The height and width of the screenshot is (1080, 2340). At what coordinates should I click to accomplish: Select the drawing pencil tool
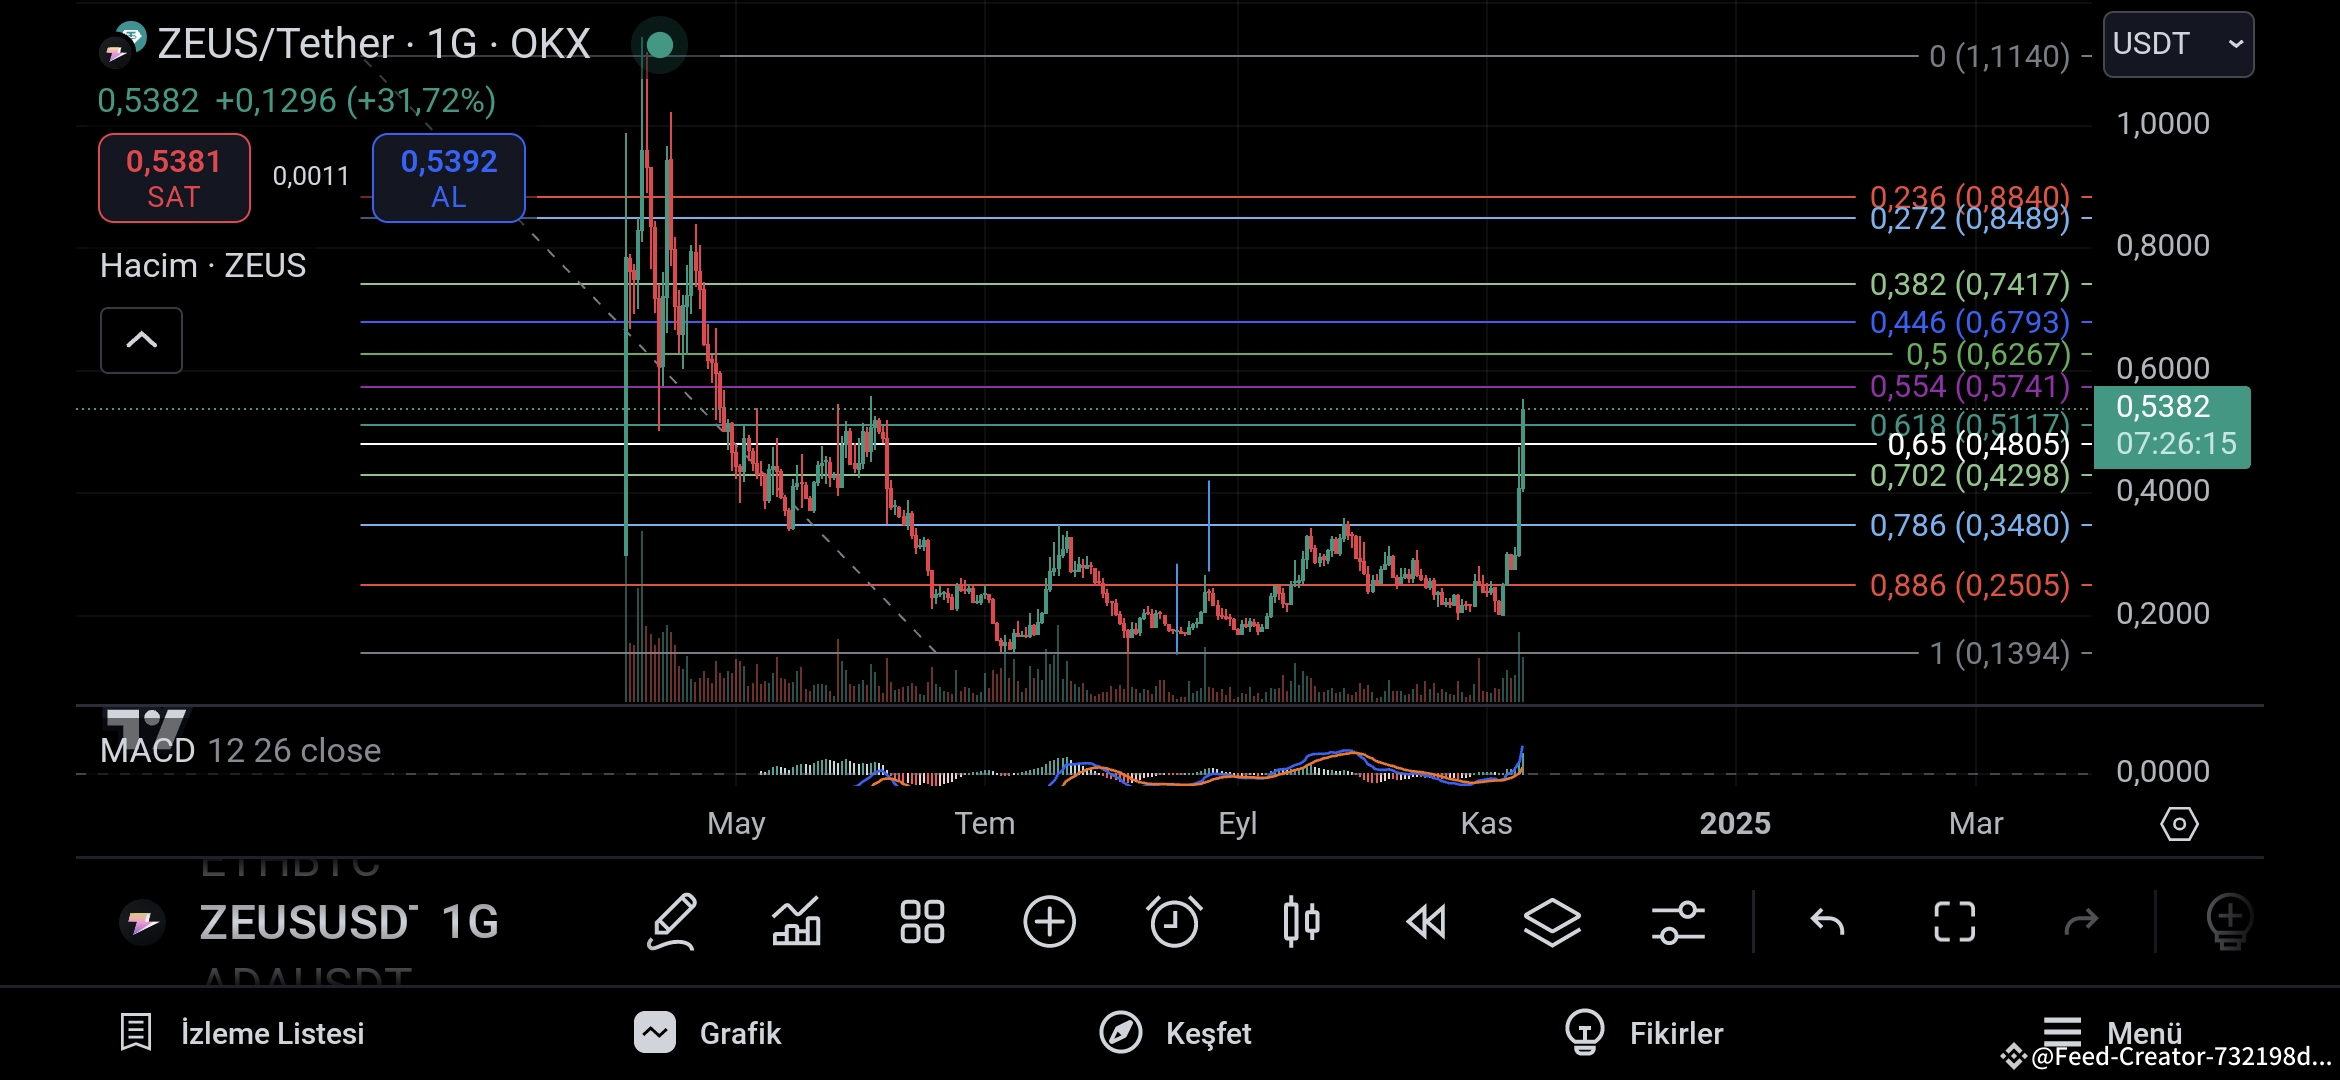[x=672, y=921]
